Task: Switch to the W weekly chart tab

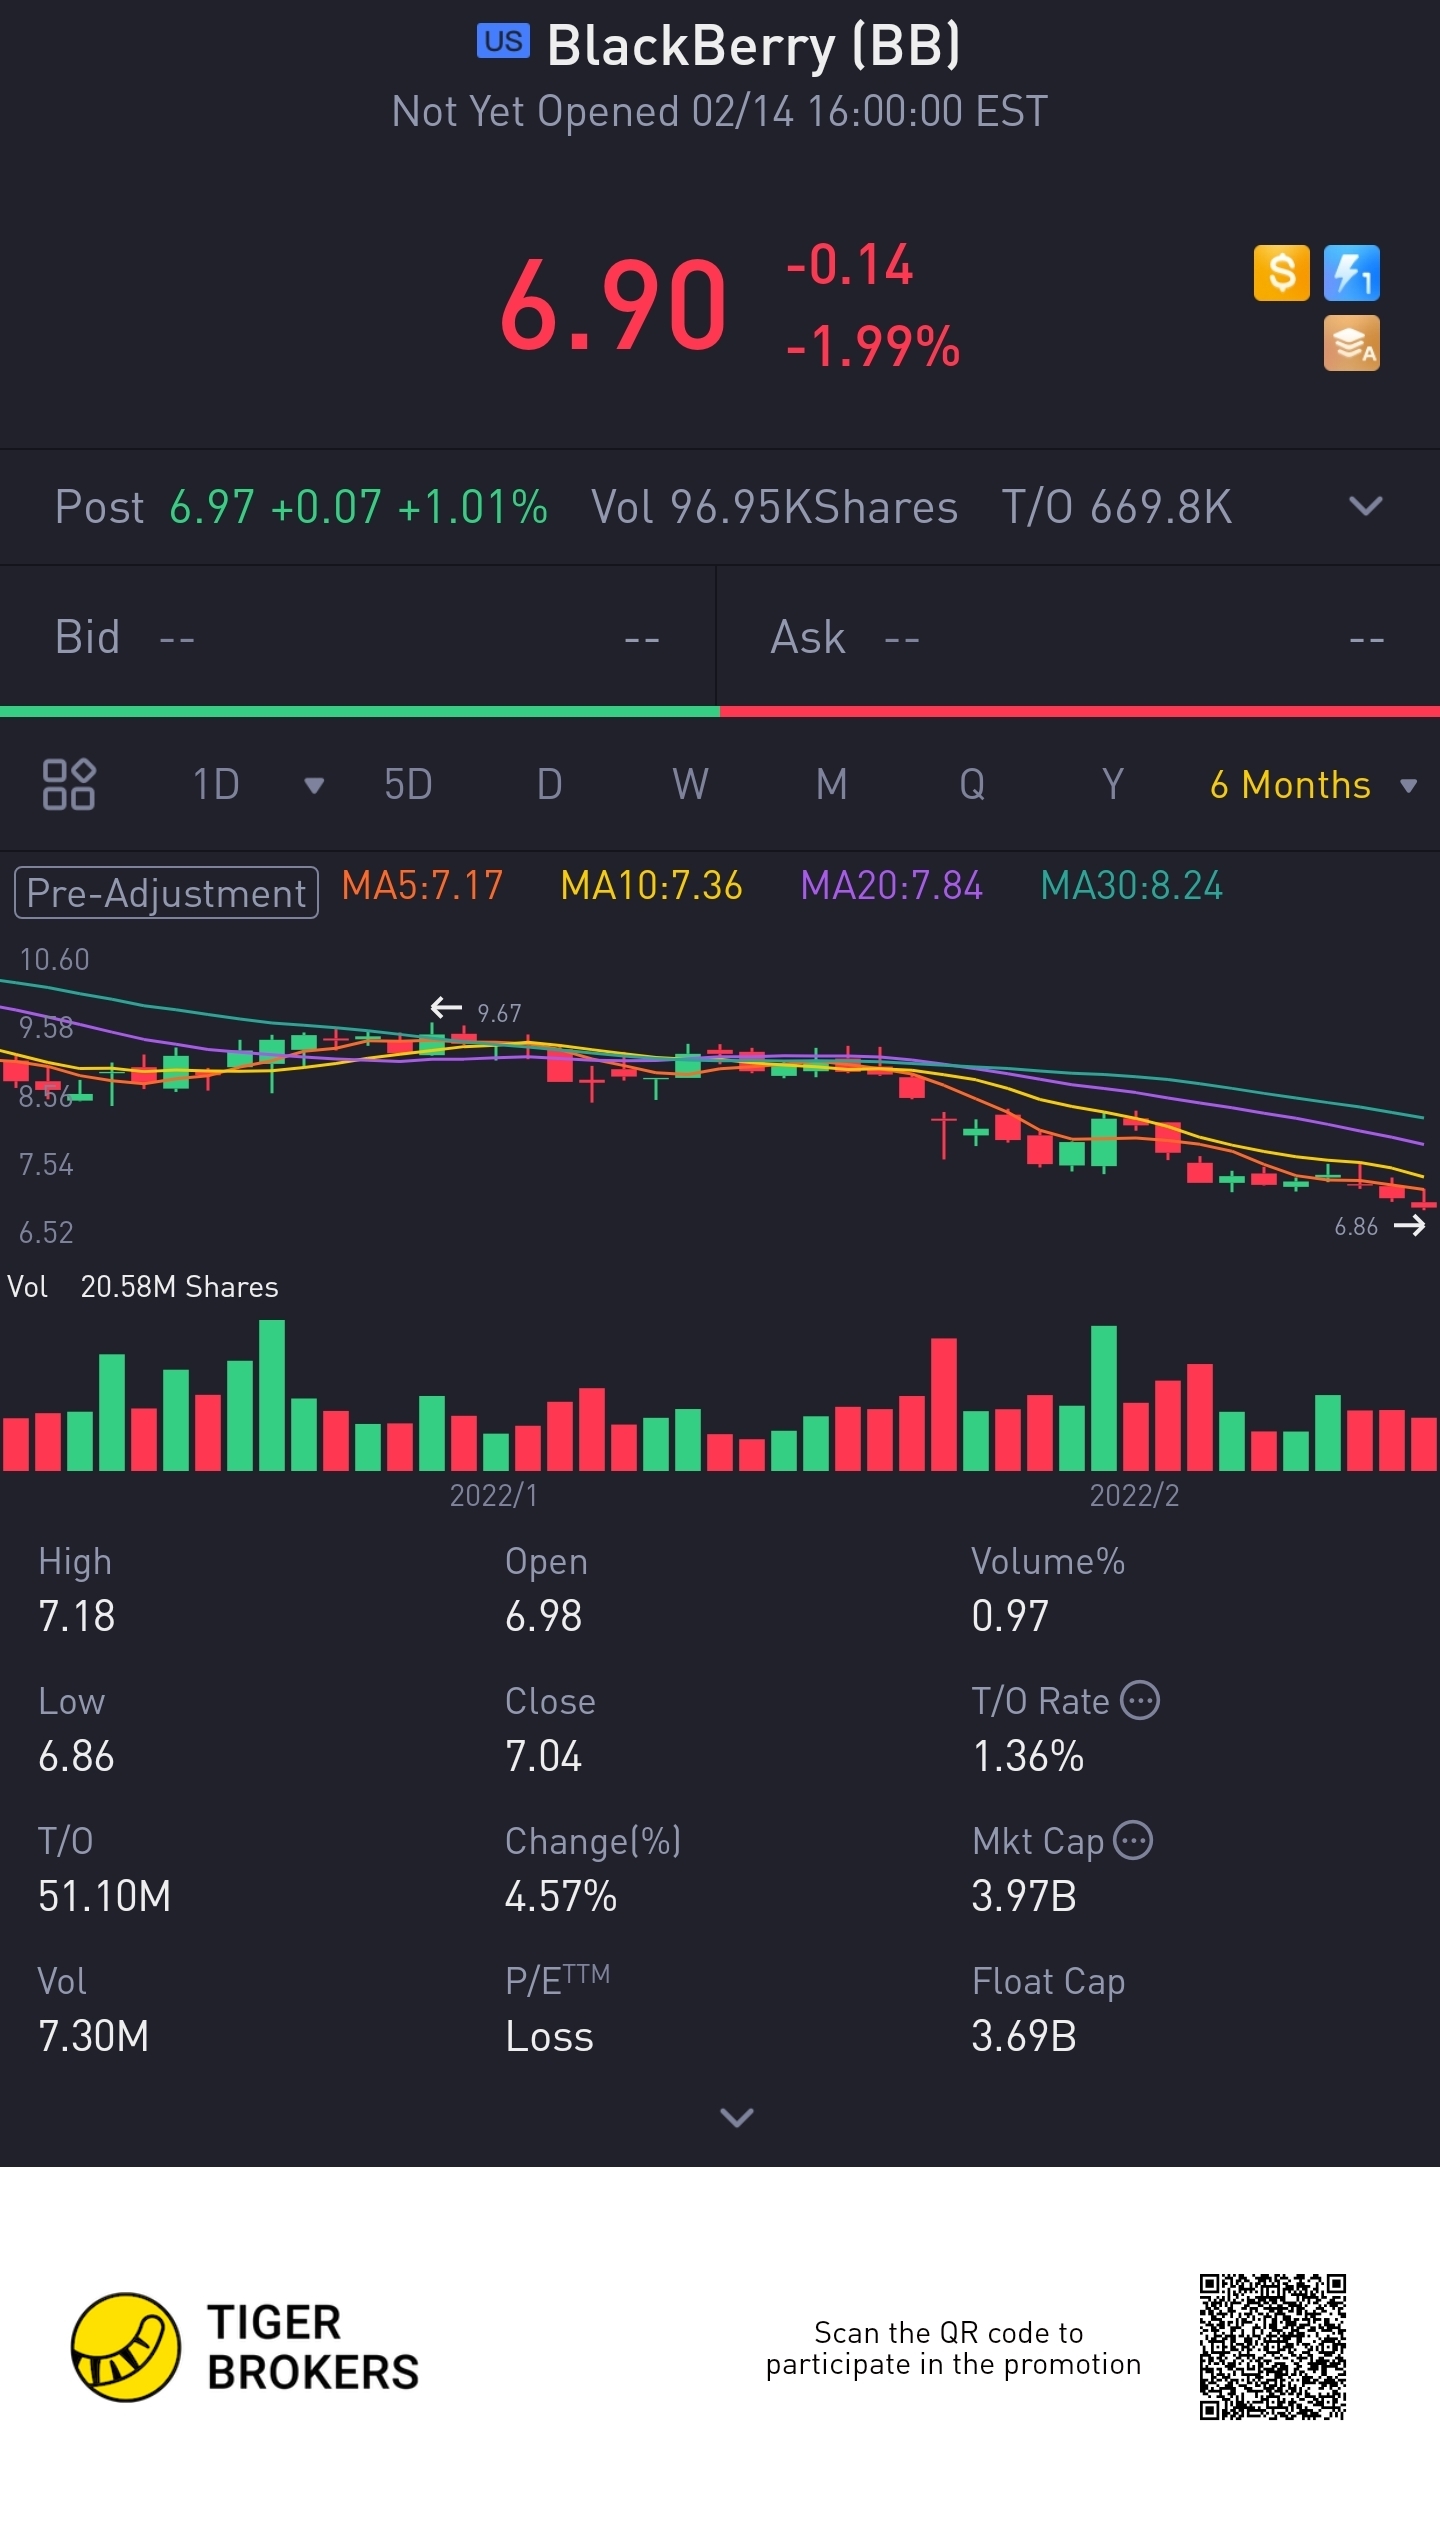Action: [x=690, y=785]
